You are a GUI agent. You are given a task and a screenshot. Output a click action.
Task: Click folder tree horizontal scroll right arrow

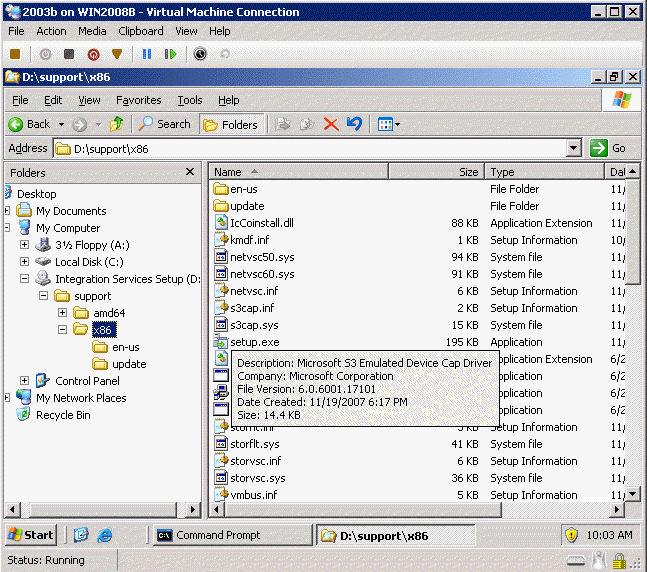[x=193, y=510]
